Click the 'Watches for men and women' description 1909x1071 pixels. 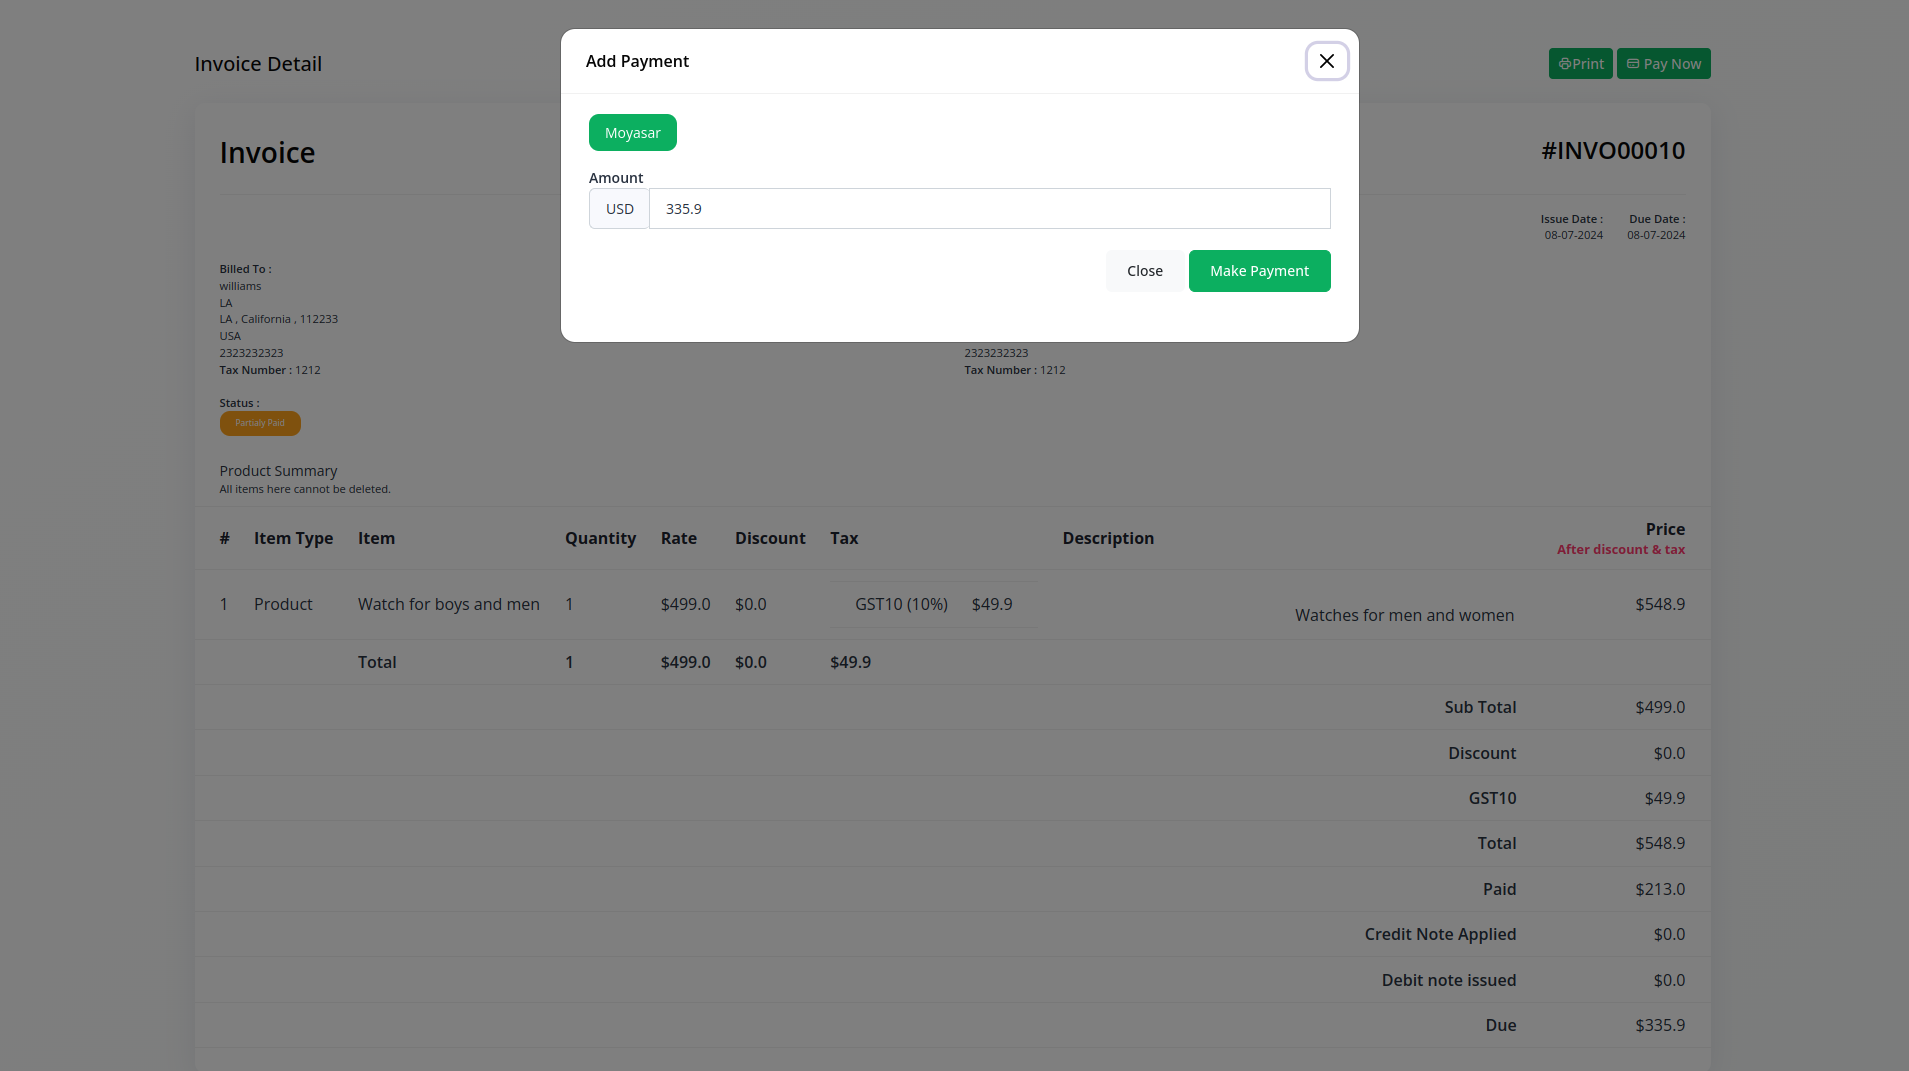[1403, 615]
